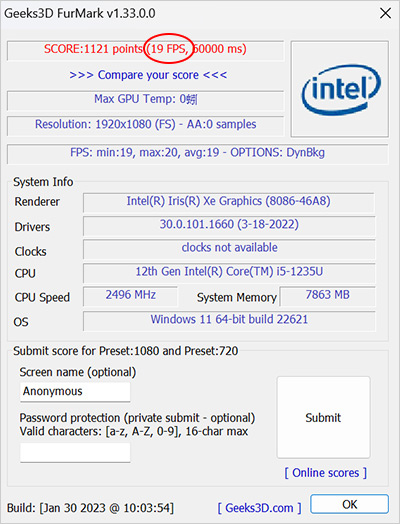
Task: Open the Online scores link
Action: [326, 473]
